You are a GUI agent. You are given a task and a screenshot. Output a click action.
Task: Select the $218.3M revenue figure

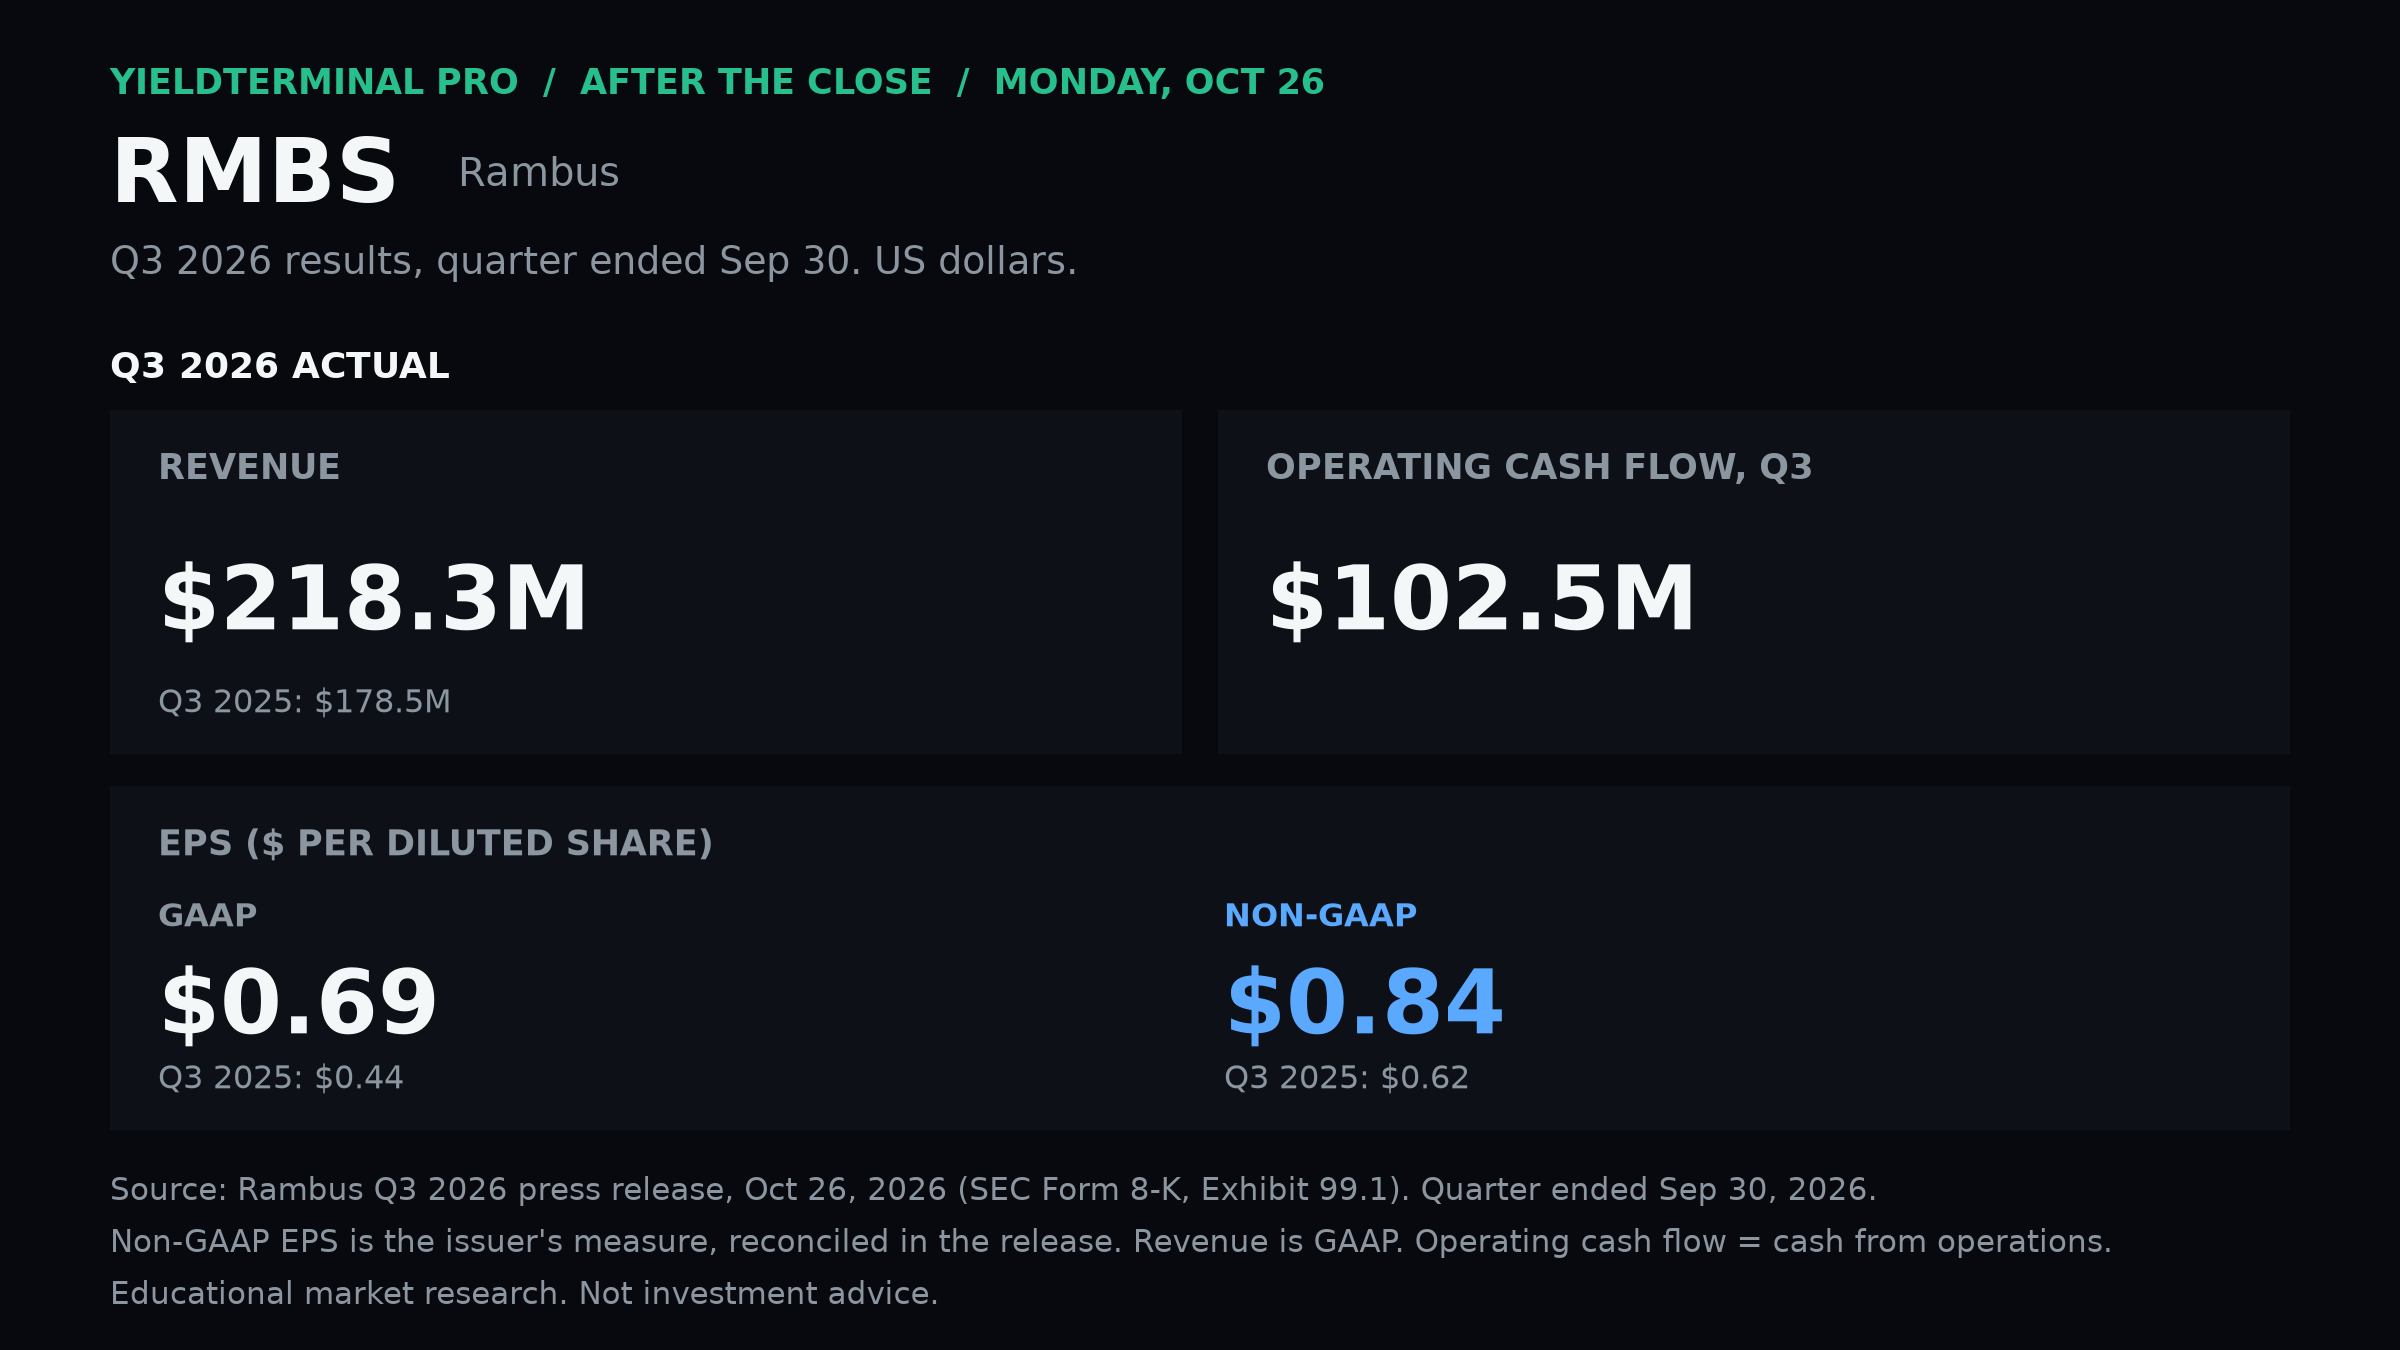point(374,599)
